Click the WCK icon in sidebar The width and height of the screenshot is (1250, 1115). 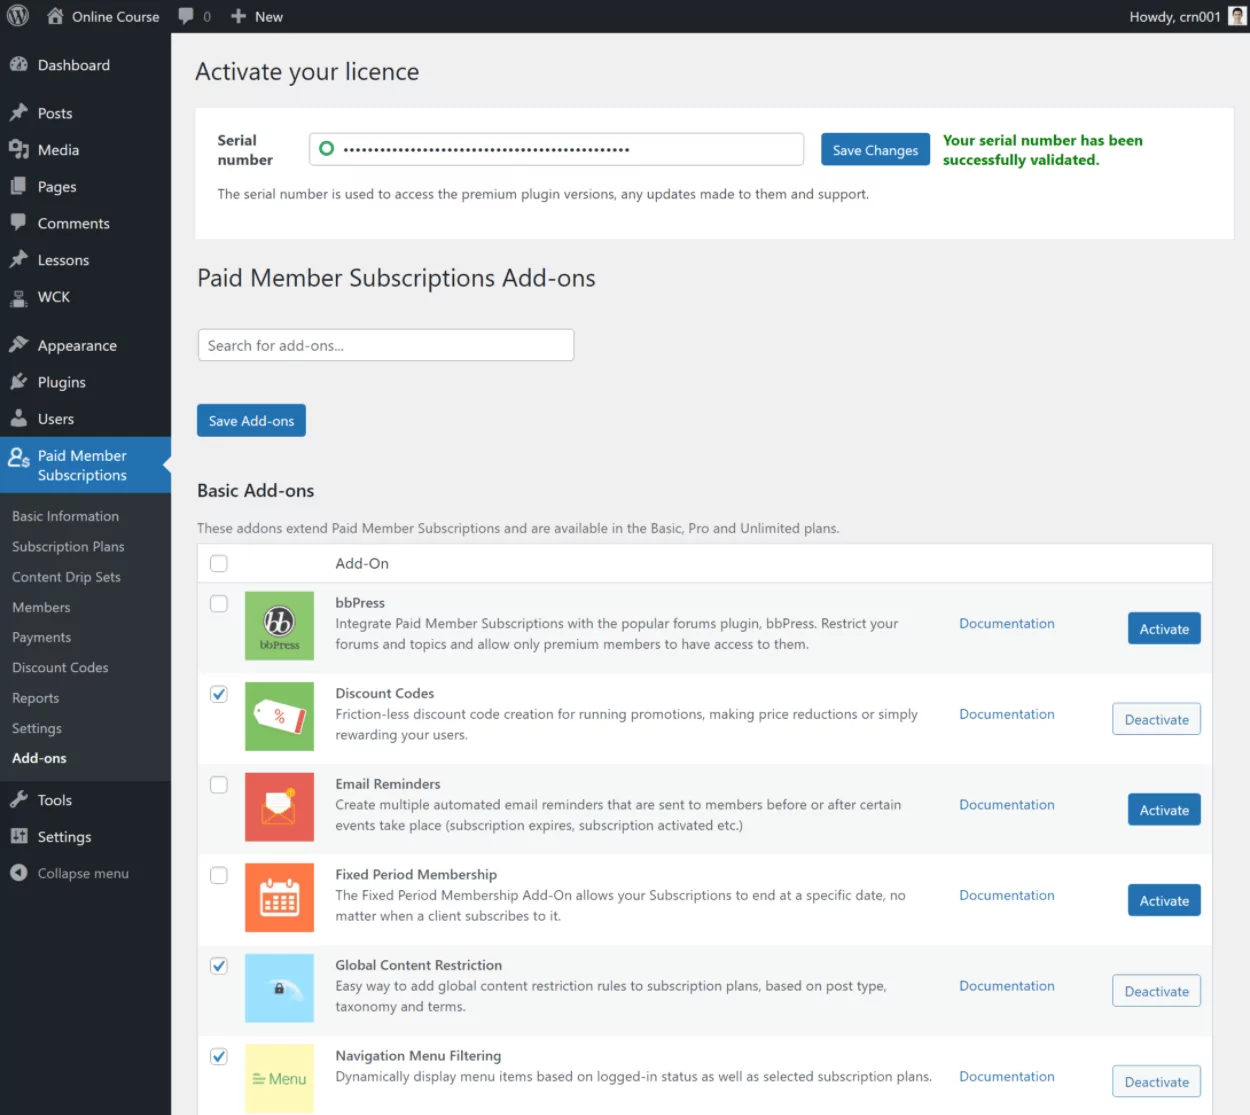click(18, 297)
